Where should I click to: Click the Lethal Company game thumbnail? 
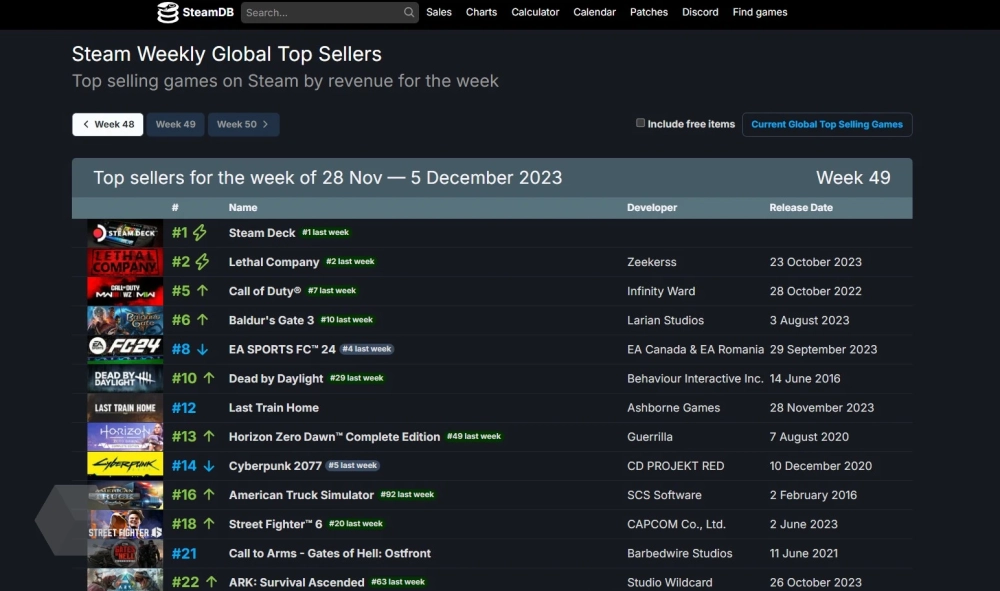[124, 262]
